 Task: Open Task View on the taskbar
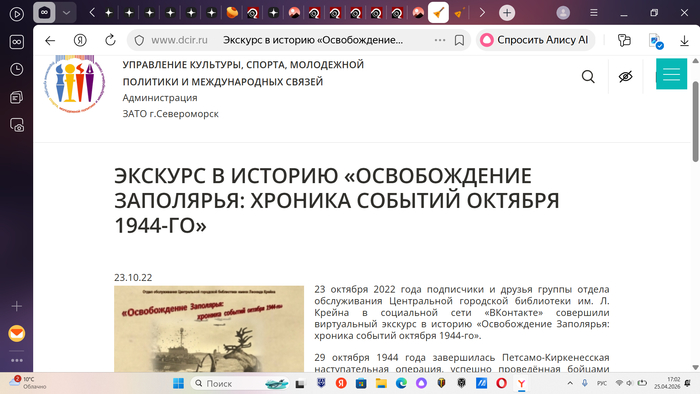300,383
